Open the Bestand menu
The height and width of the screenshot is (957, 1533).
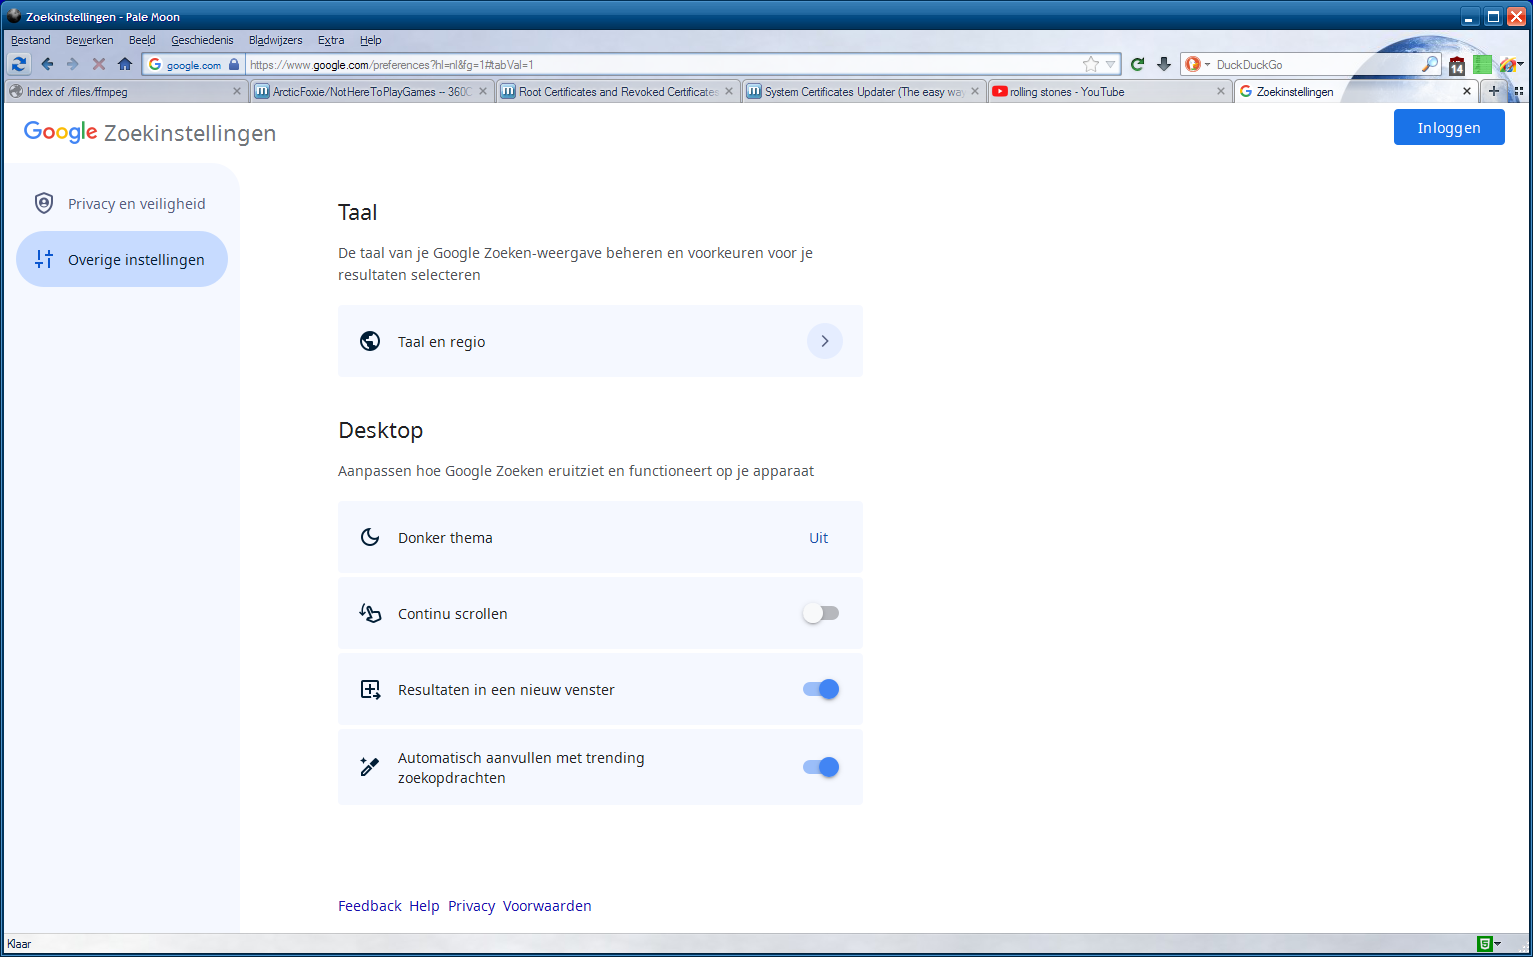(x=31, y=40)
